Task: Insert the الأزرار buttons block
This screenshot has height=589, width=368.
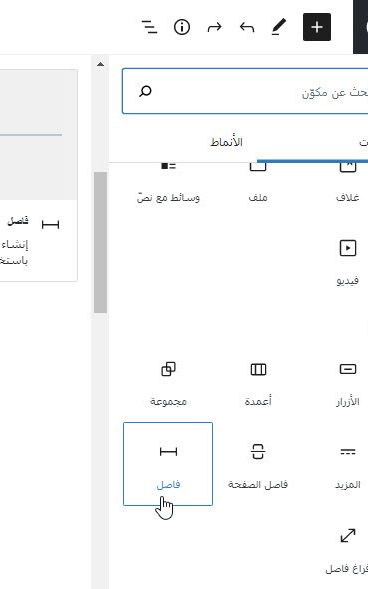Action: (x=348, y=381)
